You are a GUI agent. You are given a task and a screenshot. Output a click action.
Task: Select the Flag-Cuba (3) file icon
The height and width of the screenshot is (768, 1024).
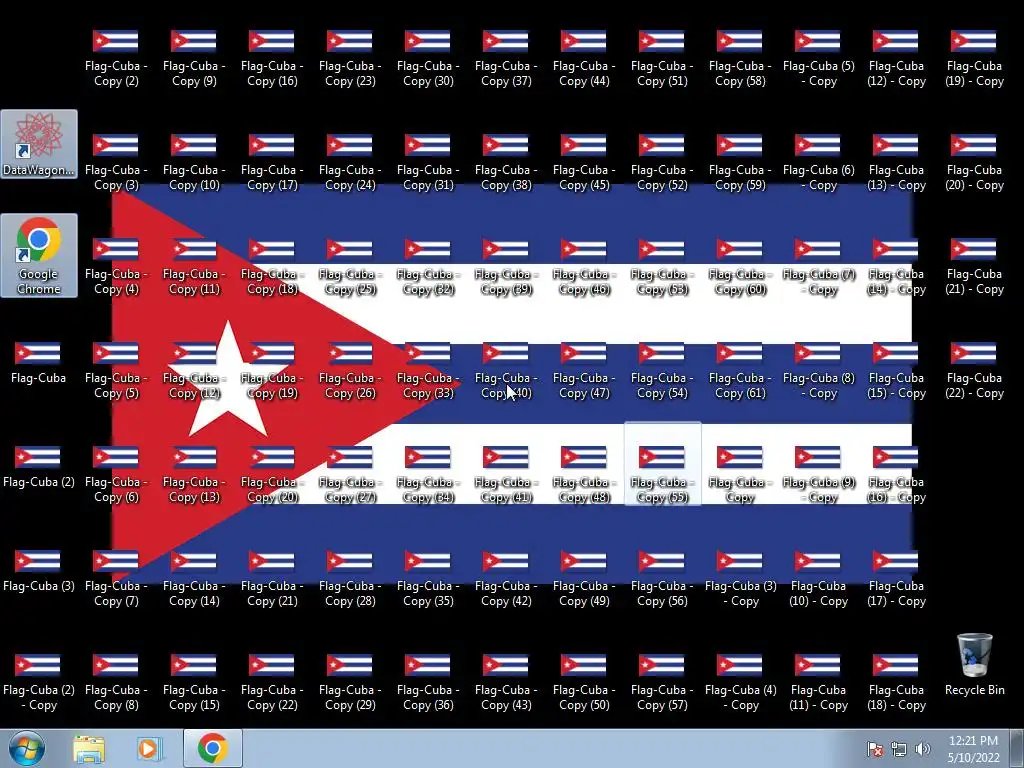coord(38,571)
